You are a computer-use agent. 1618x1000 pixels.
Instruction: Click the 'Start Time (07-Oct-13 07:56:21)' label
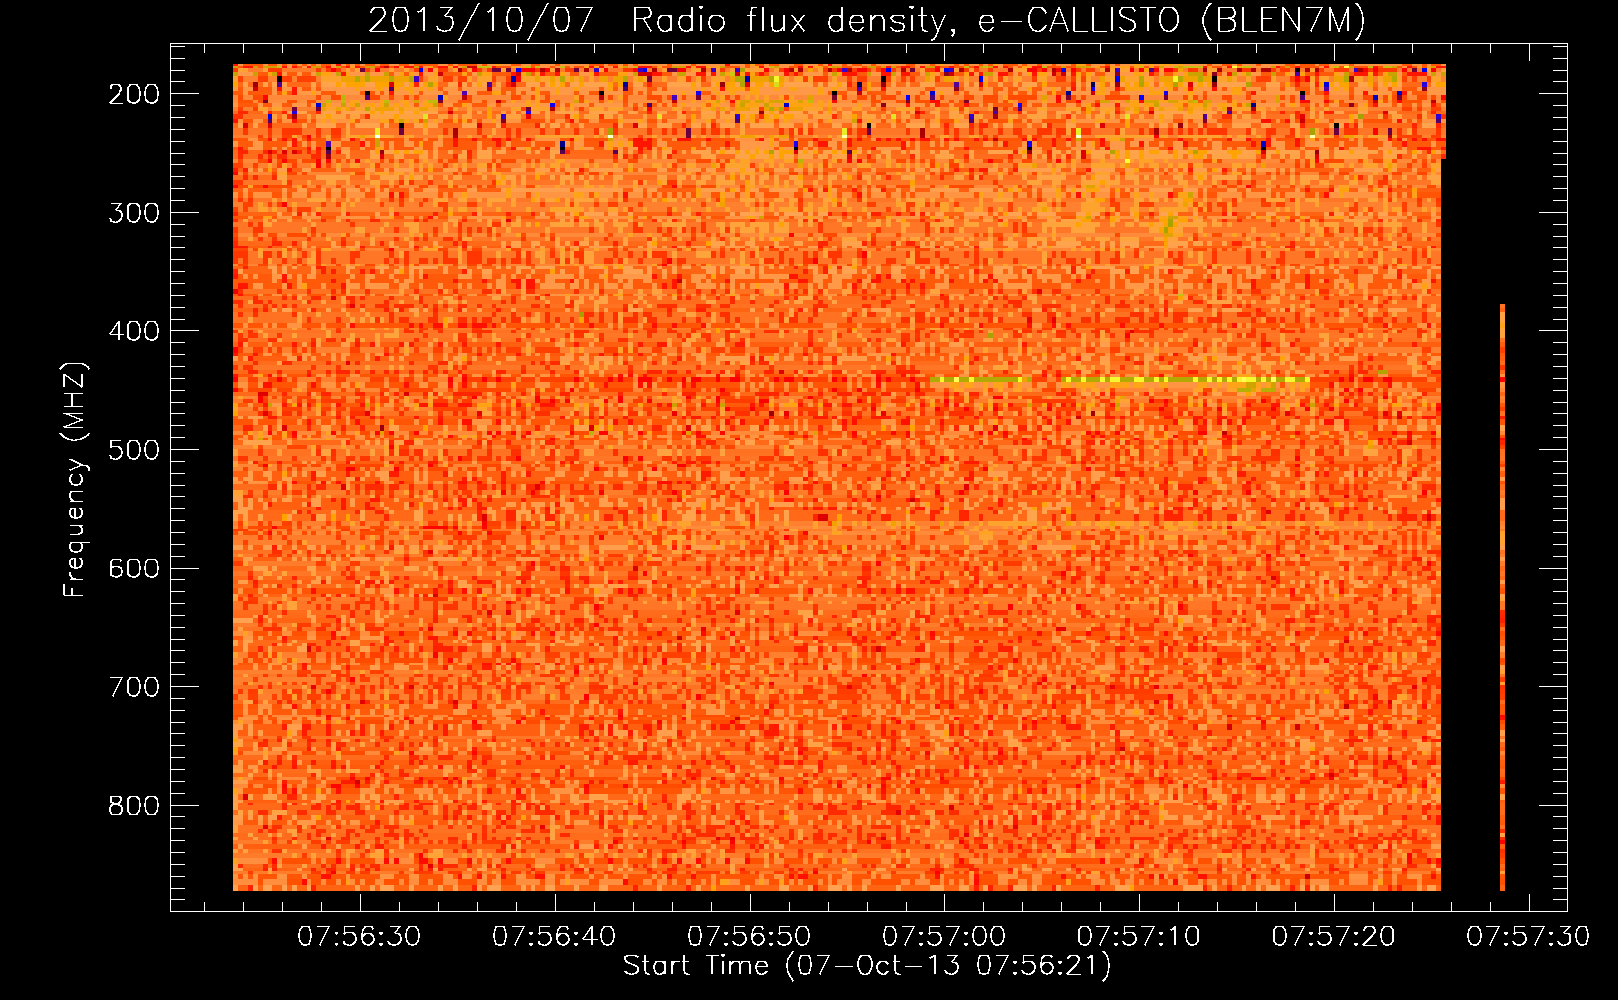pyautogui.click(x=867, y=966)
